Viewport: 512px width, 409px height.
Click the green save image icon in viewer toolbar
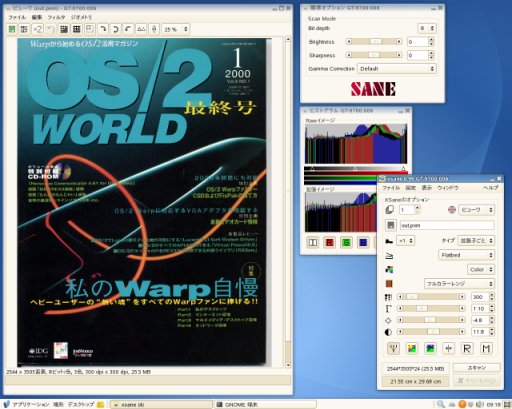(x=12, y=29)
